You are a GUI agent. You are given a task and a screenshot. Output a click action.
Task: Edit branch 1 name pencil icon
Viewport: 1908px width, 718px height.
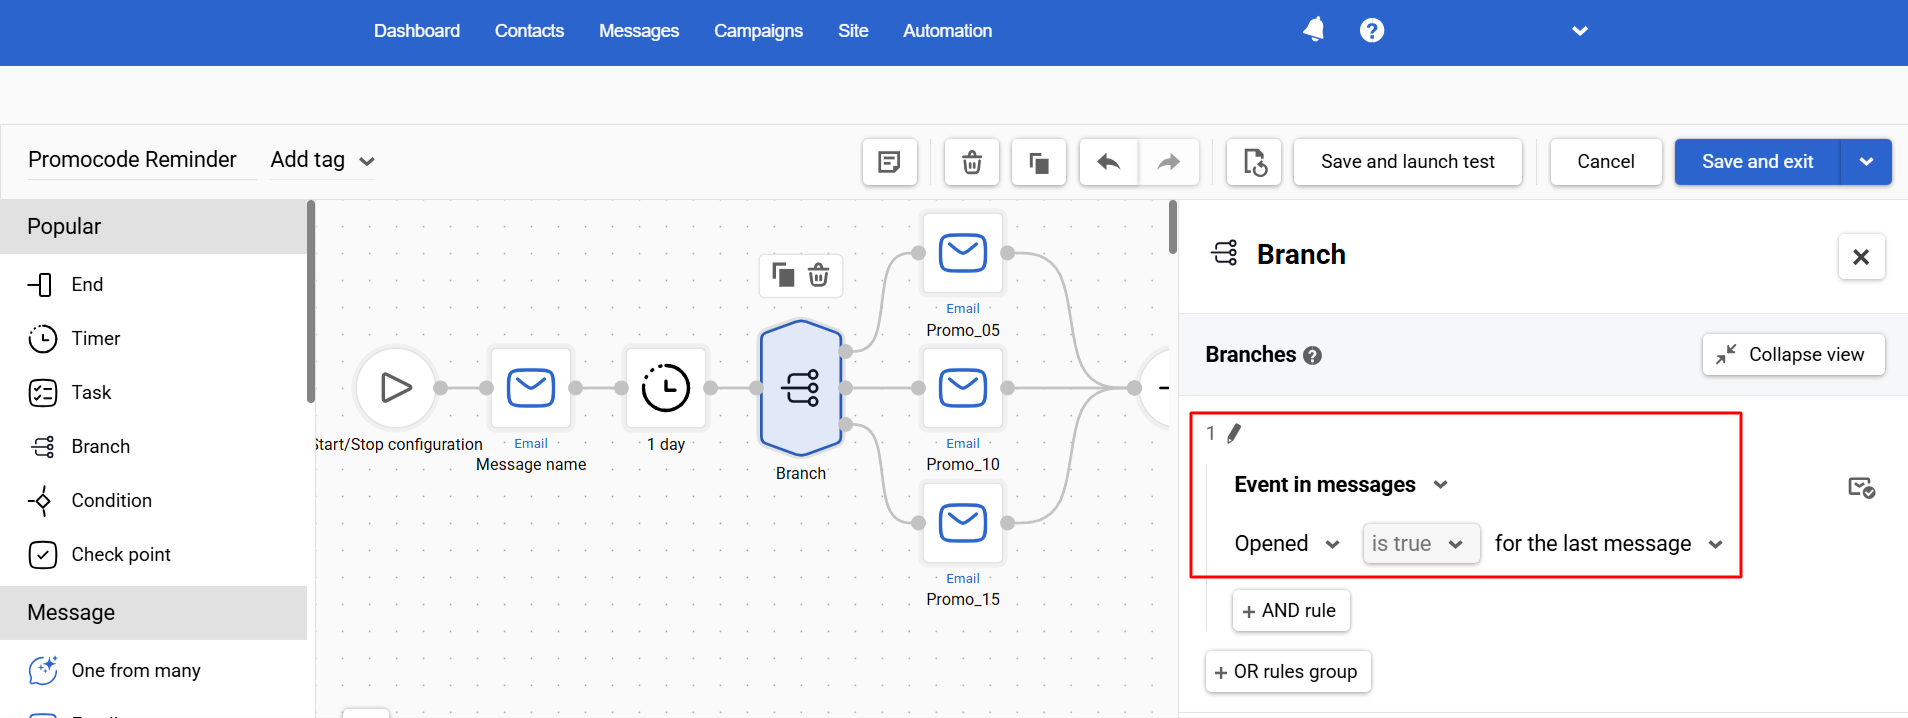(x=1234, y=433)
